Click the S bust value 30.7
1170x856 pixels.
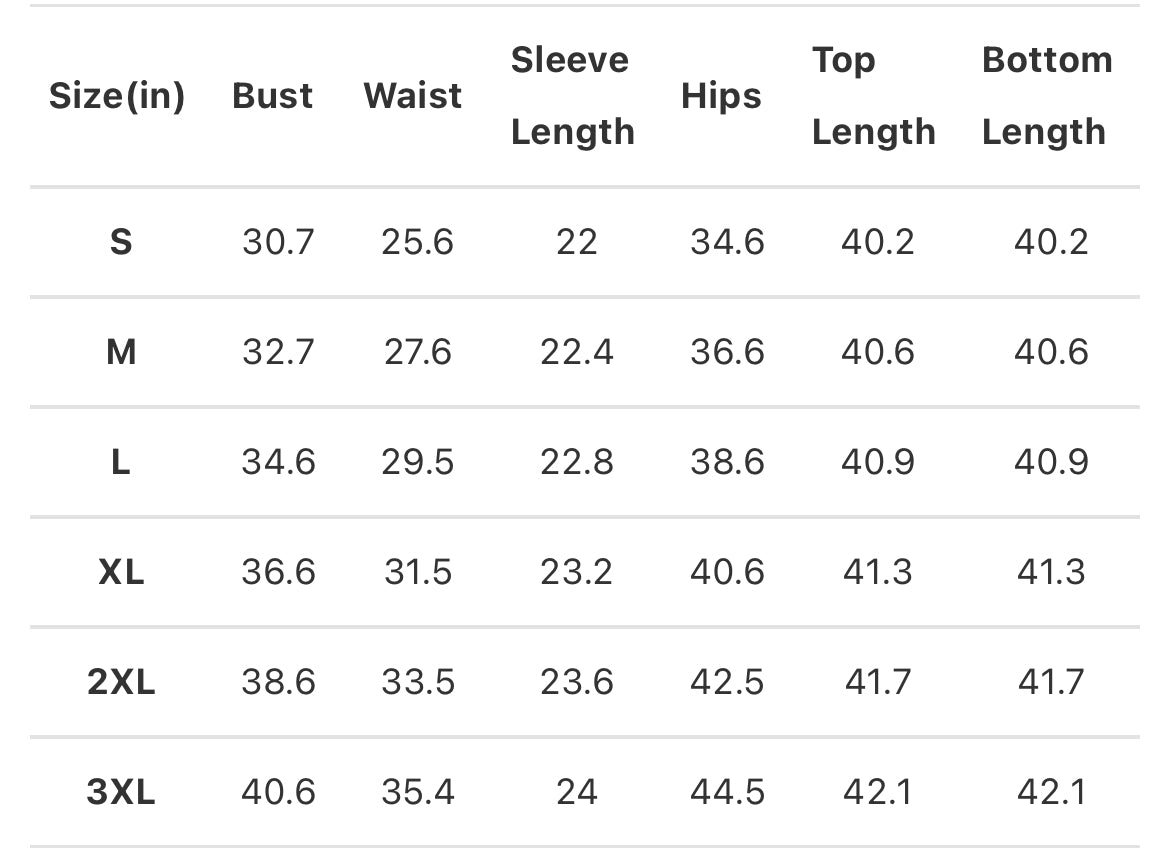(x=278, y=242)
